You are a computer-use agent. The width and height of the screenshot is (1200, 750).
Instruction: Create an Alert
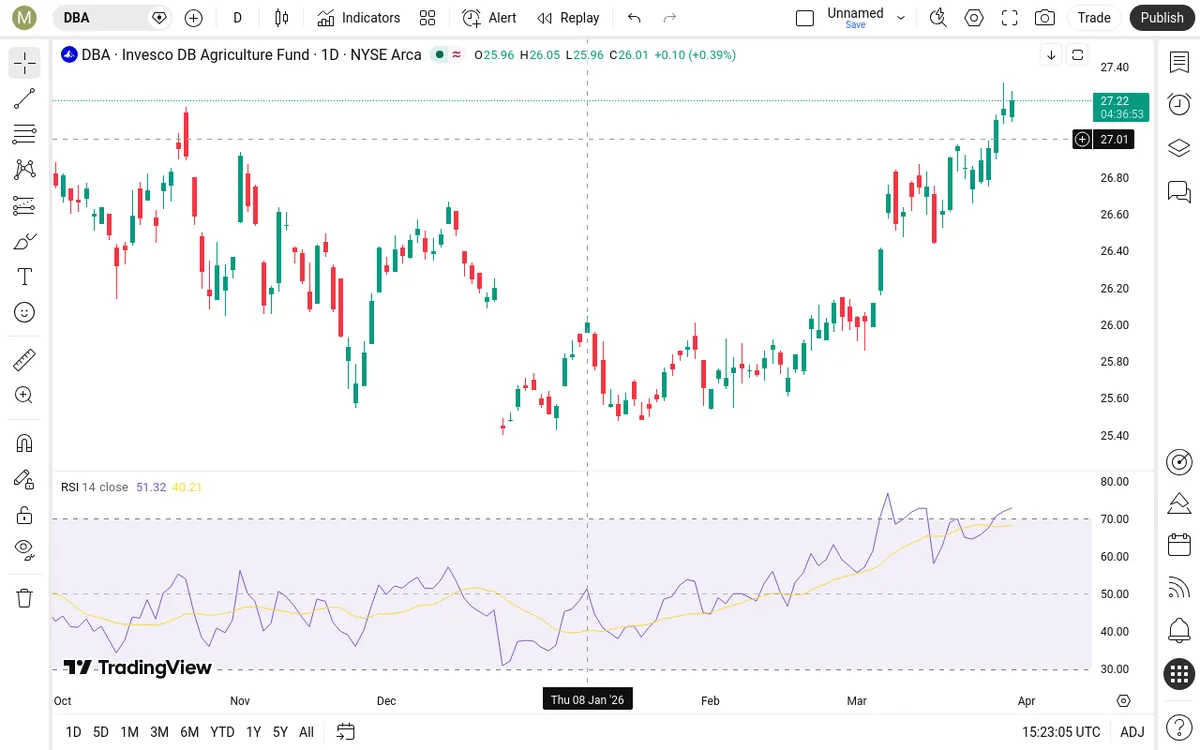[x=490, y=18]
